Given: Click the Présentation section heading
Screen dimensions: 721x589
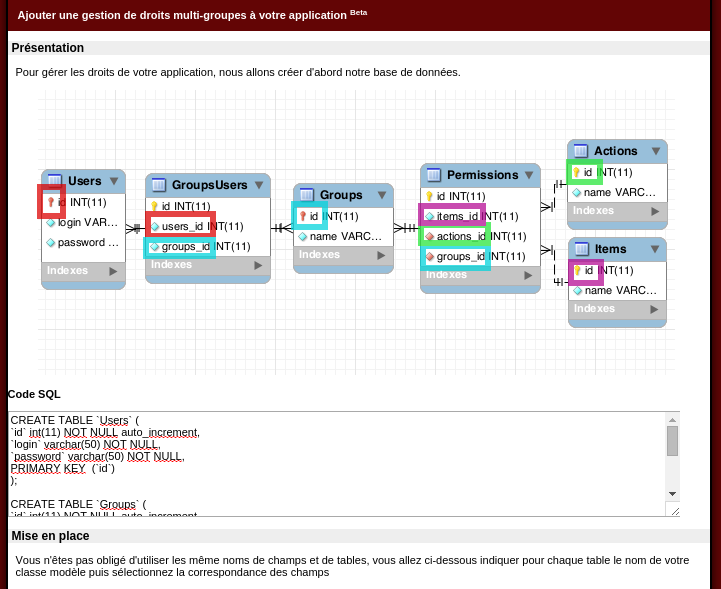Looking at the screenshot, I should [x=48, y=48].
